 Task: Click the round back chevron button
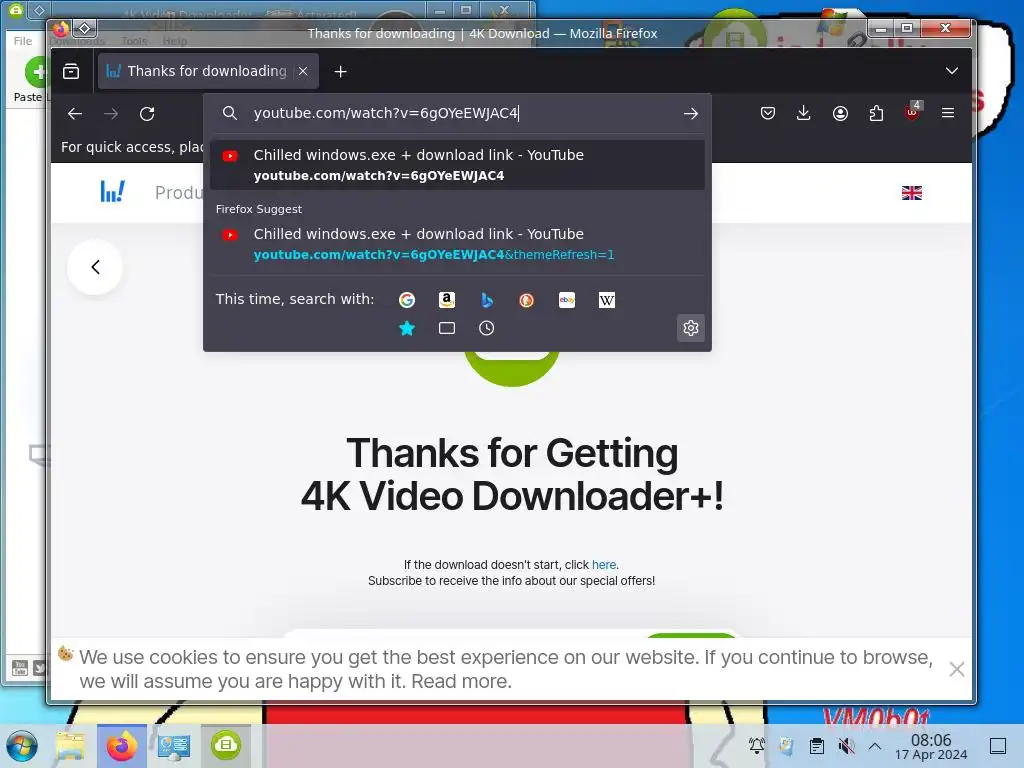(x=95, y=267)
